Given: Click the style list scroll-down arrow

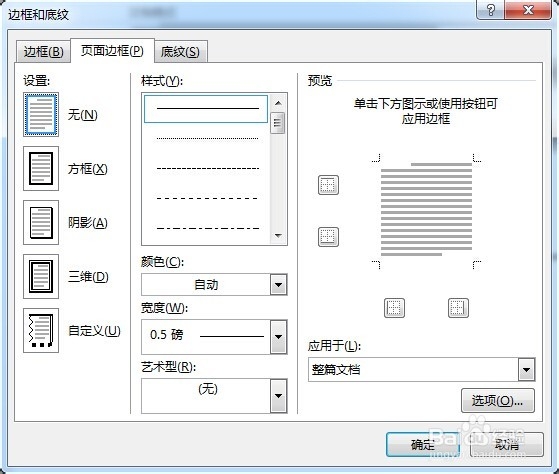Looking at the screenshot, I should [x=278, y=236].
